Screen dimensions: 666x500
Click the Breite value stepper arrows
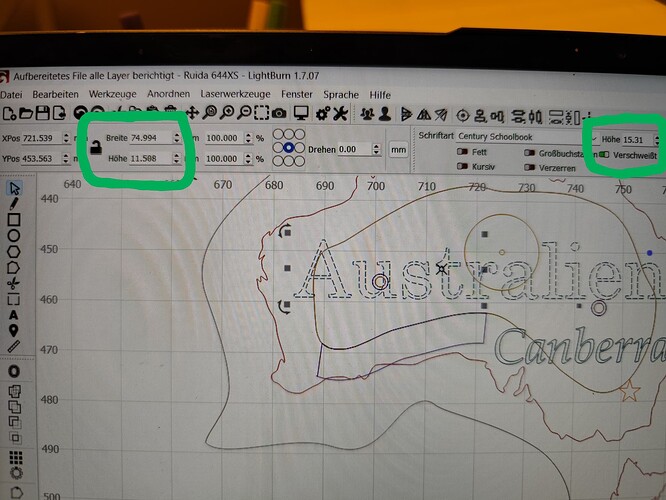pyautogui.click(x=177, y=138)
